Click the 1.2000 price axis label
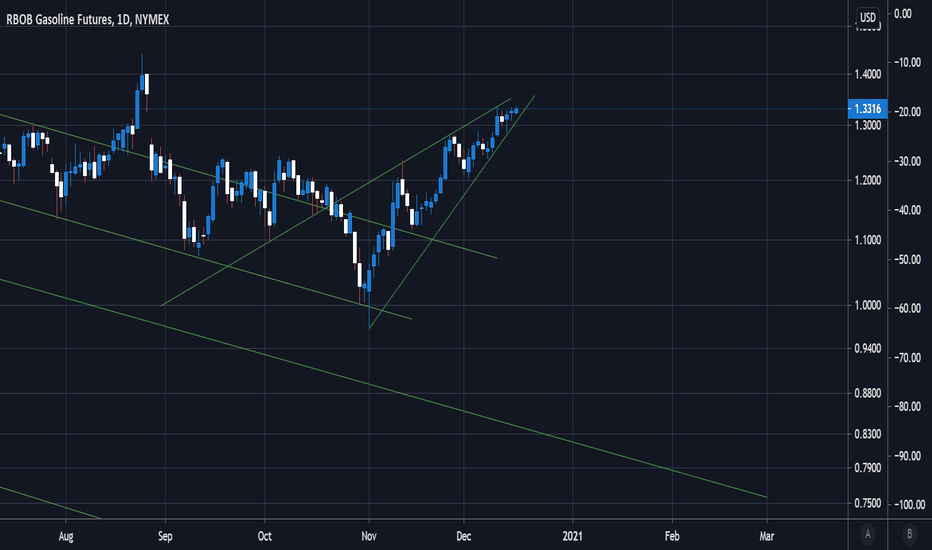Image resolution: width=932 pixels, height=550 pixels. coord(867,180)
